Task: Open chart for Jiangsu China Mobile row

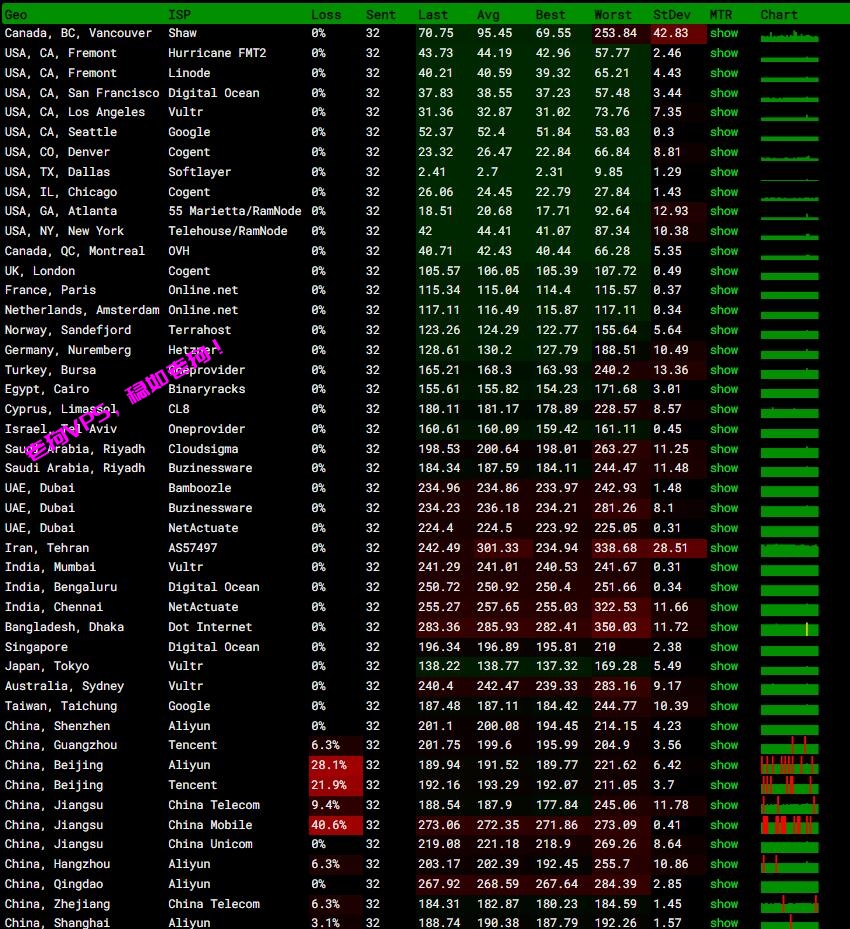Action: click(790, 825)
